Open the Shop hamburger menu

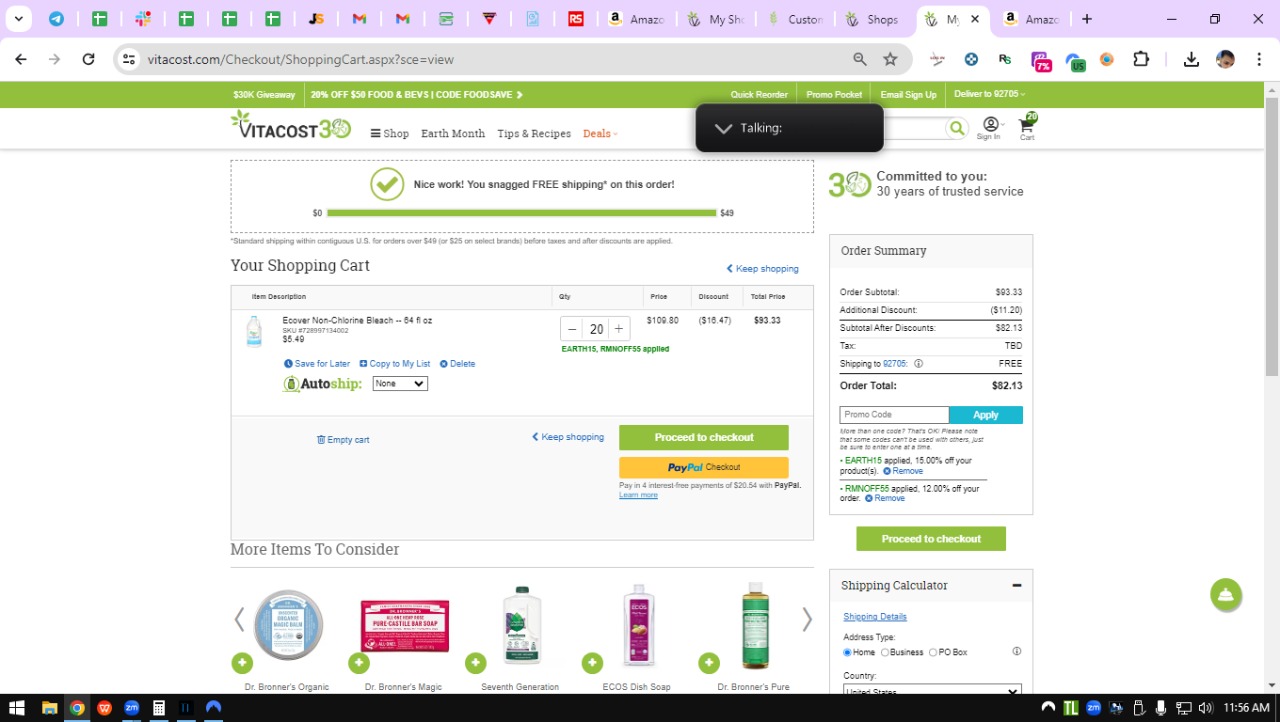[389, 133]
